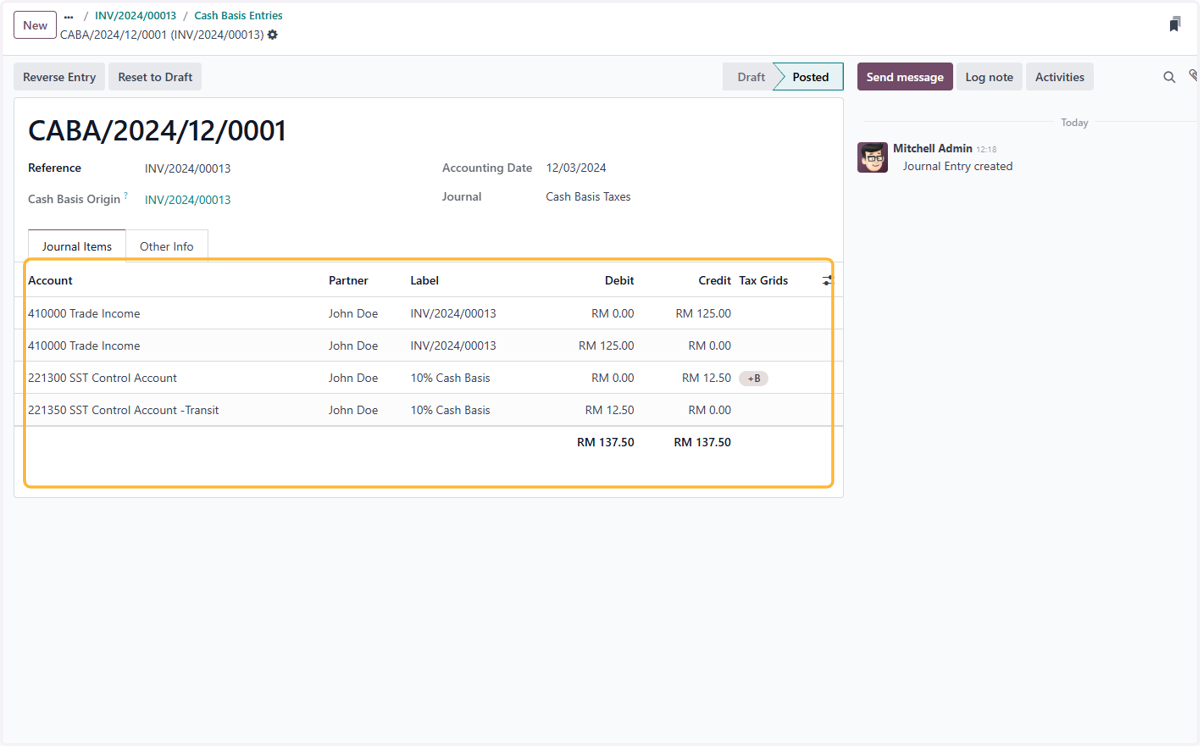Open the breadcrumb ellipsis menu
Viewport: 1200px width, 746px height.
[69, 17]
